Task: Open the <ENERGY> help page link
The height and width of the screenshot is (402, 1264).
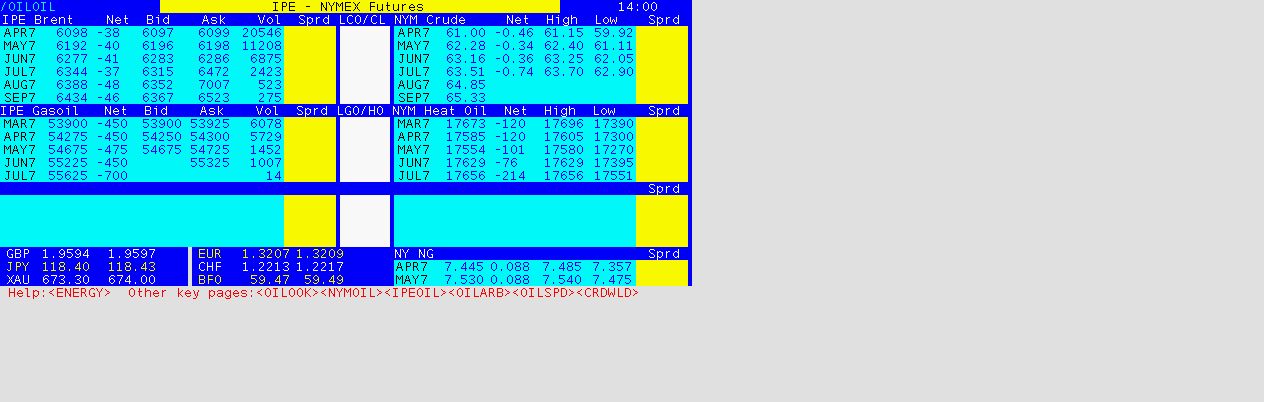Action: (x=79, y=293)
